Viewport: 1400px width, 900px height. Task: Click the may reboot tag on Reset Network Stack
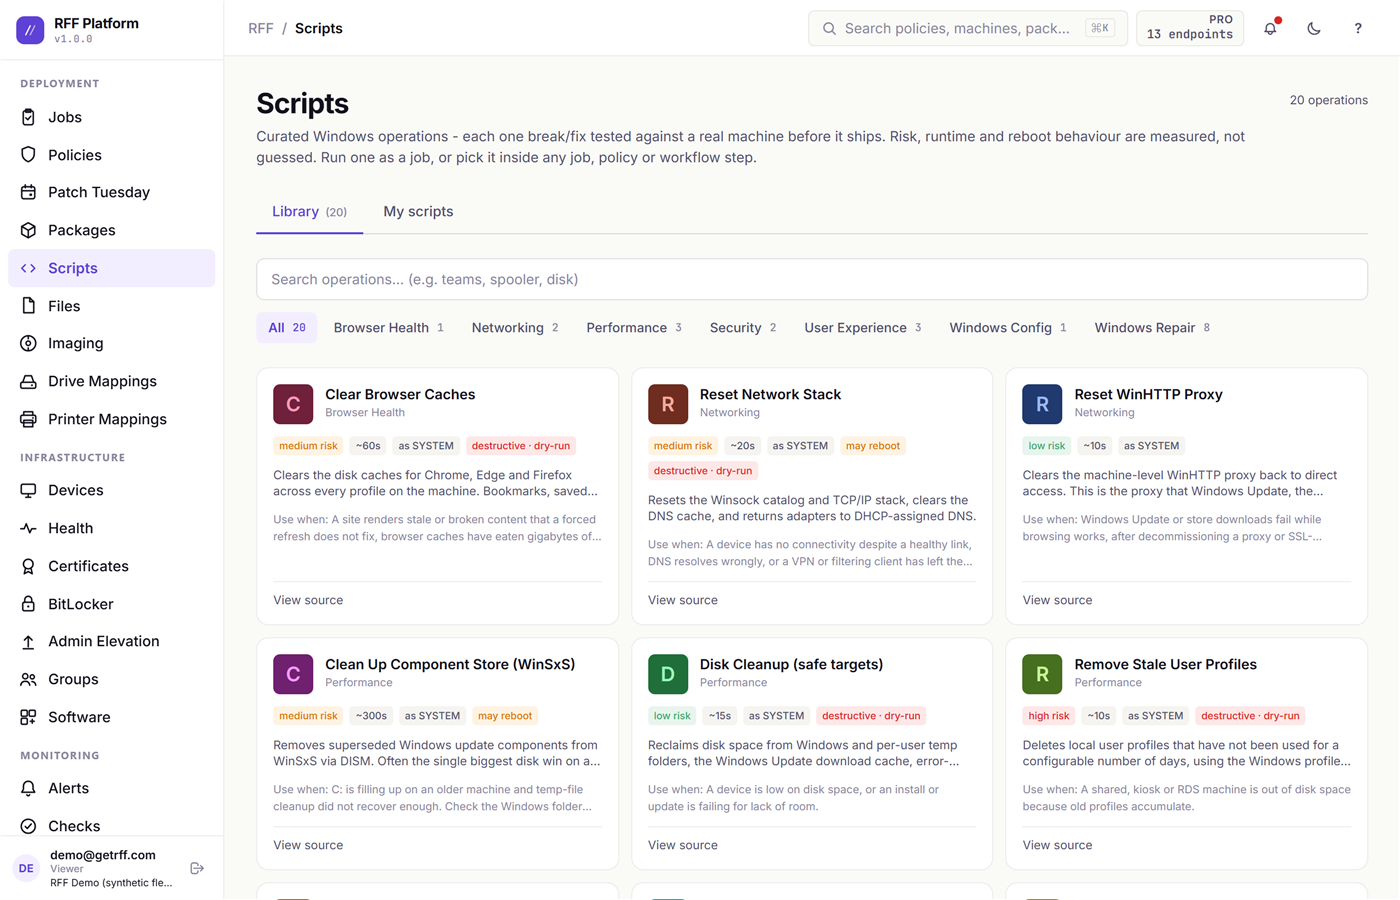coord(872,446)
